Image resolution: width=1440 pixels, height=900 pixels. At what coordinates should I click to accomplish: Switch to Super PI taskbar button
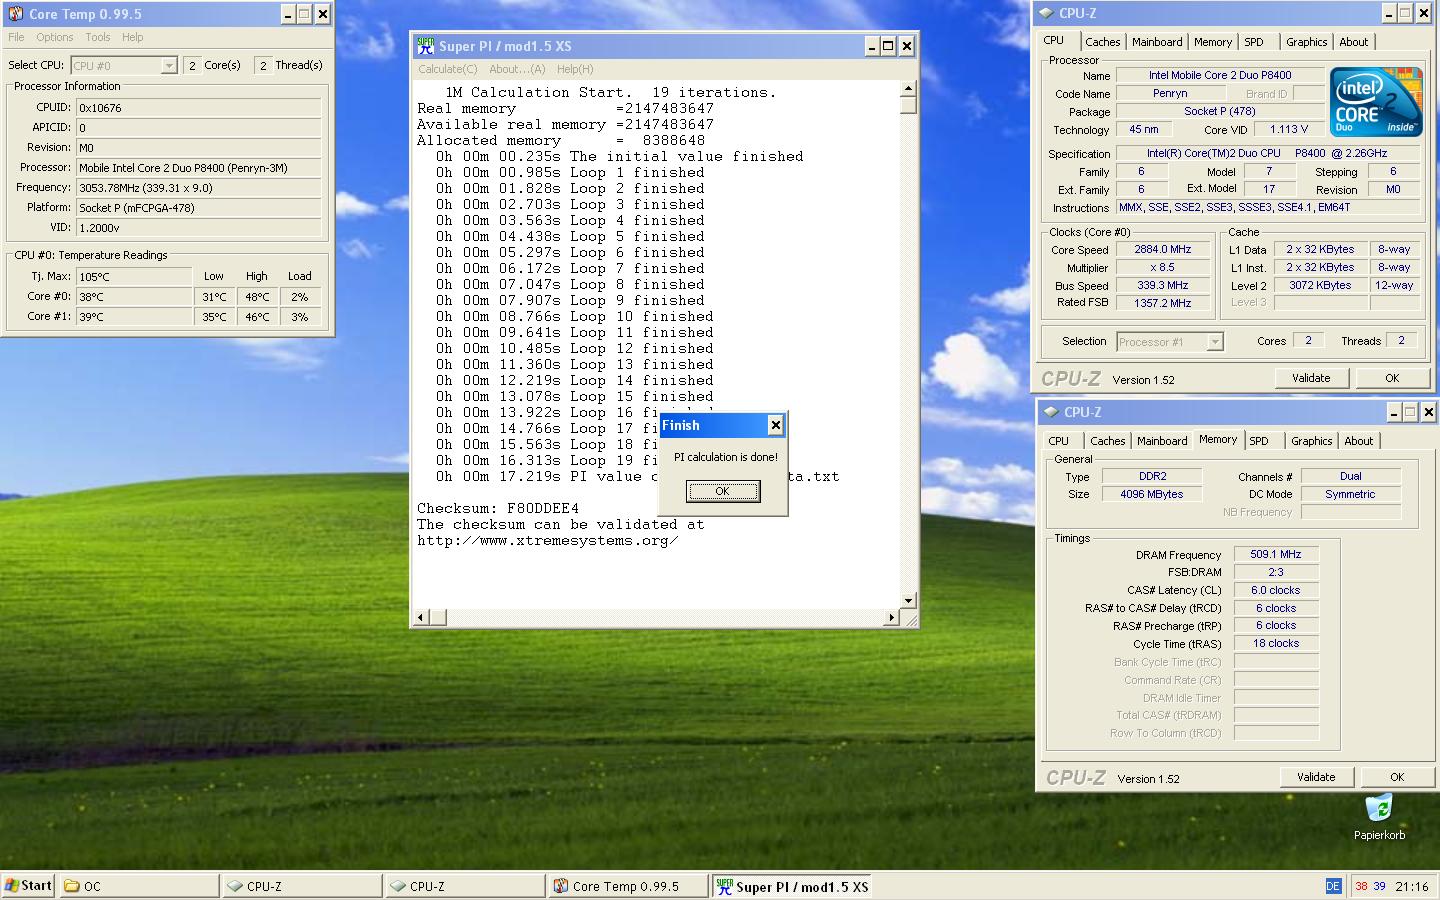(792, 886)
